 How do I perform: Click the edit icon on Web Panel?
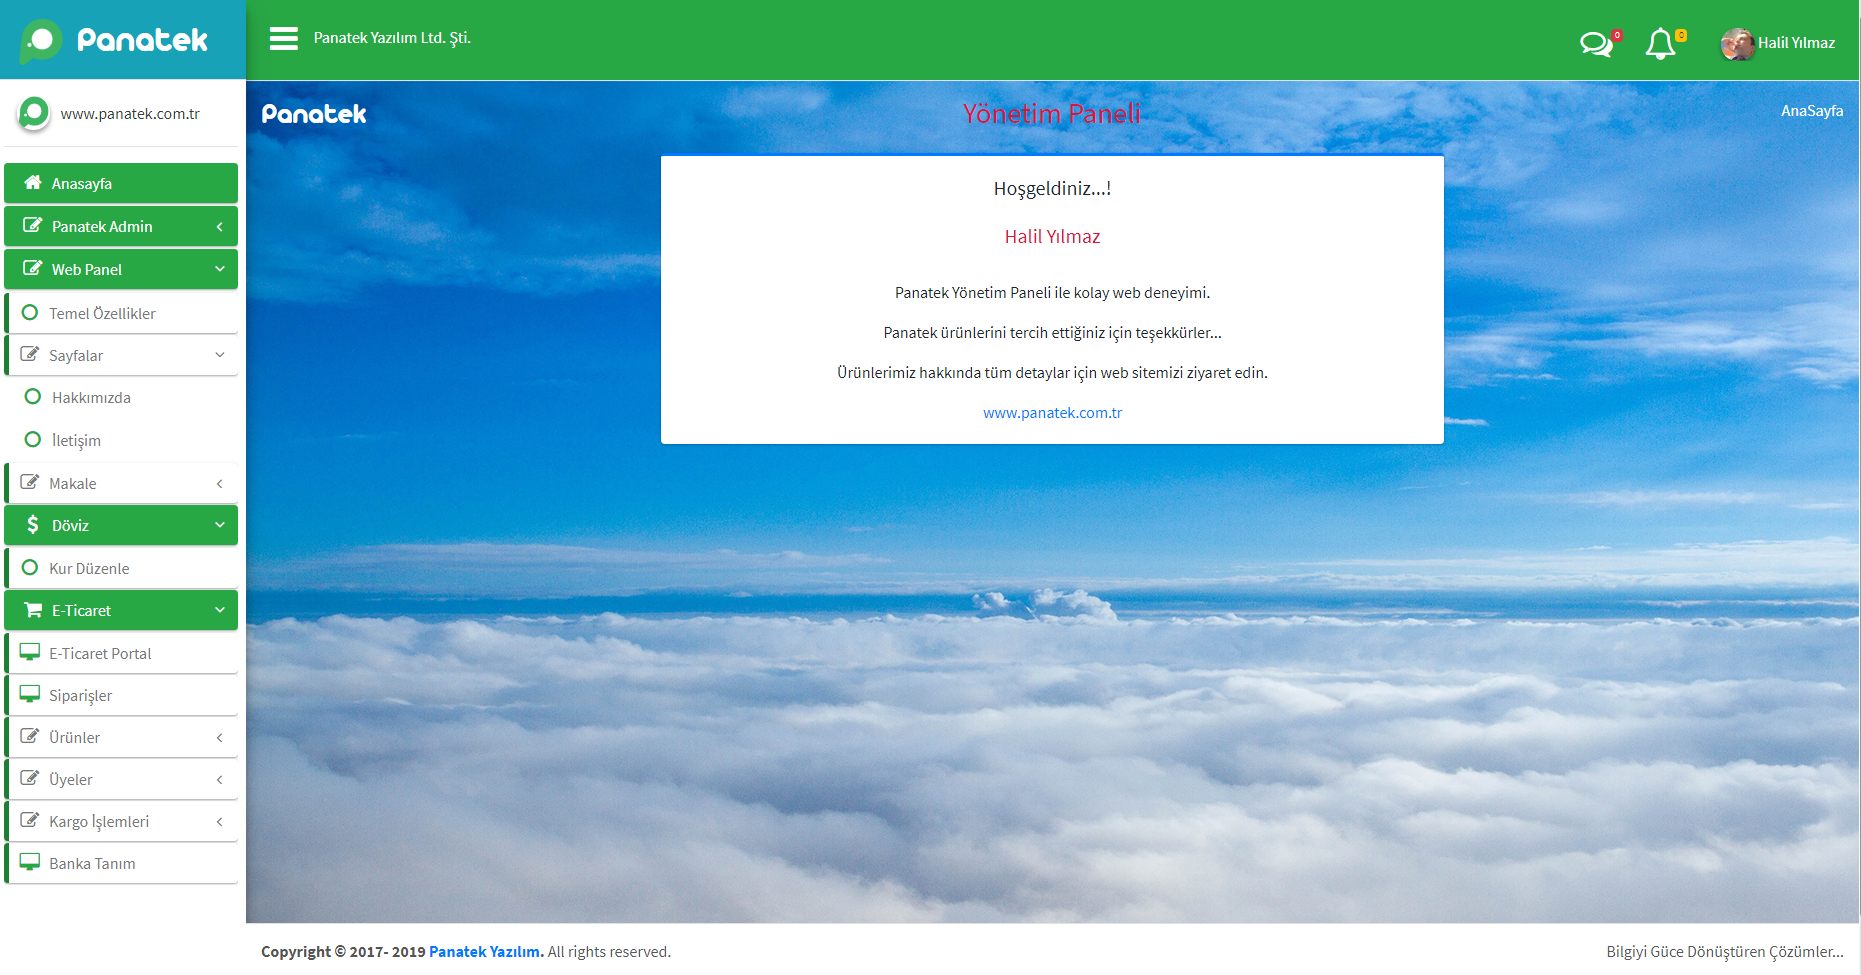coord(33,268)
